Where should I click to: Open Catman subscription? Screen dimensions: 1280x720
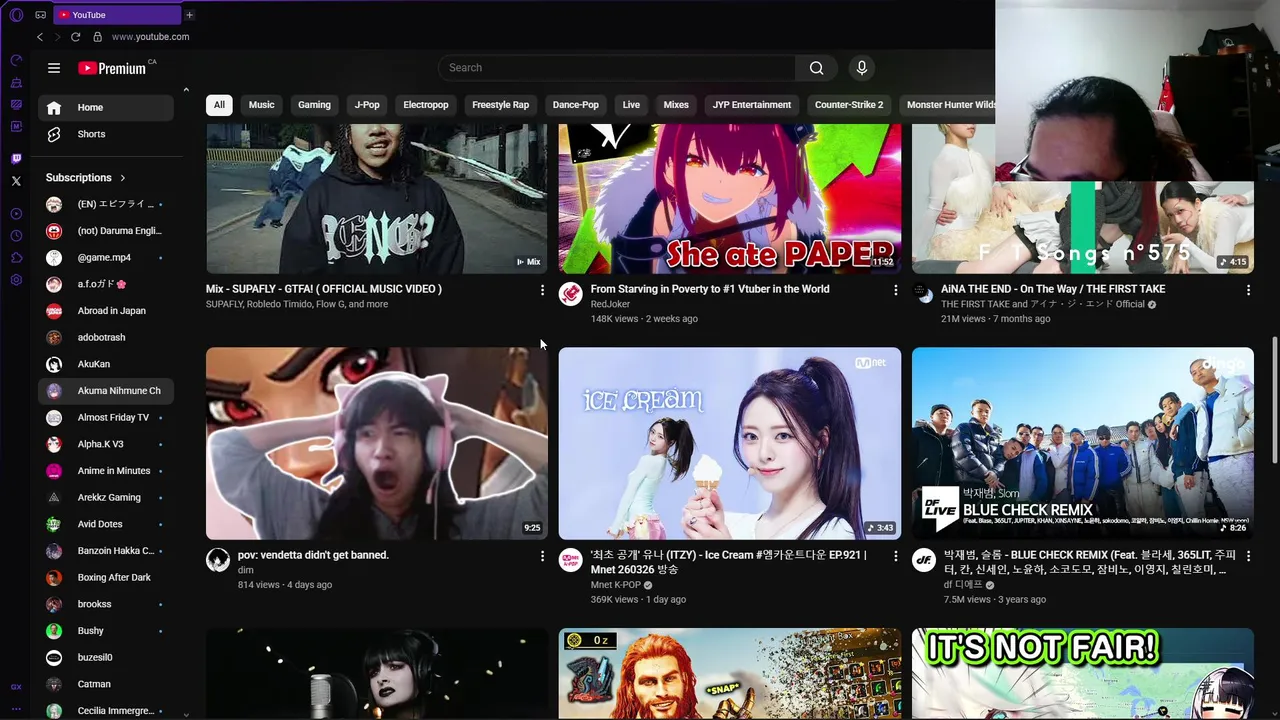tap(106, 684)
